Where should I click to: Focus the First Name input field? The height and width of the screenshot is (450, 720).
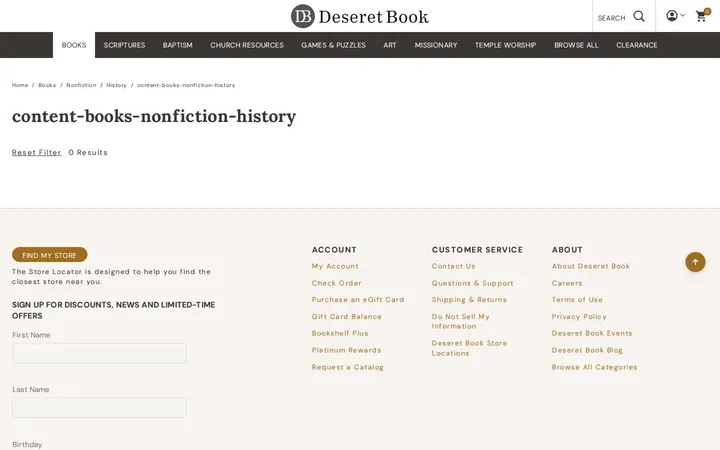tap(99, 353)
